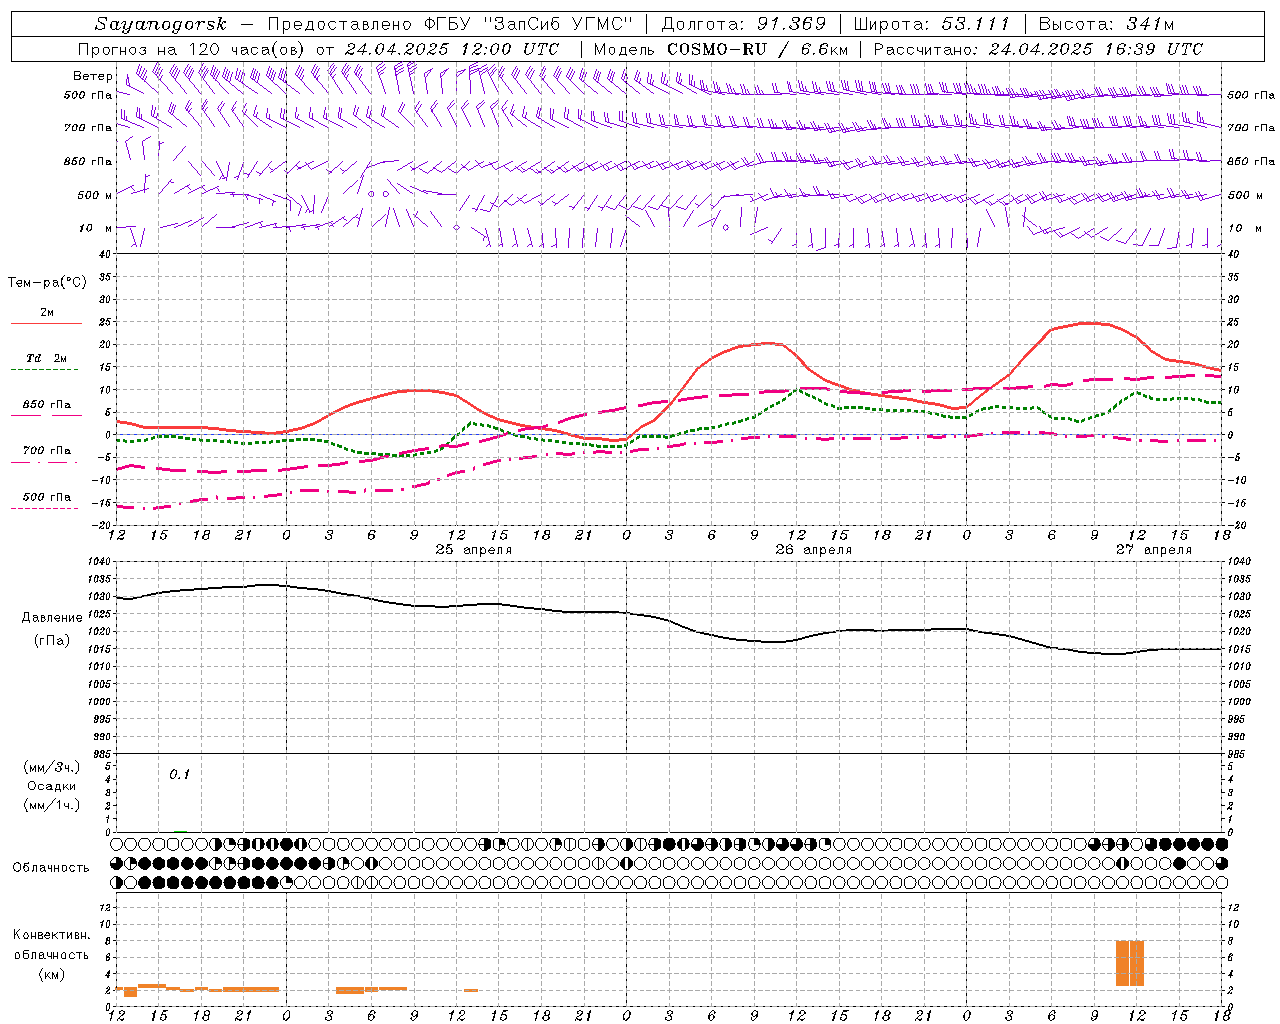Click the 'Облачность' cloud cover label
The height and width of the screenshot is (1024, 1280).
52,868
